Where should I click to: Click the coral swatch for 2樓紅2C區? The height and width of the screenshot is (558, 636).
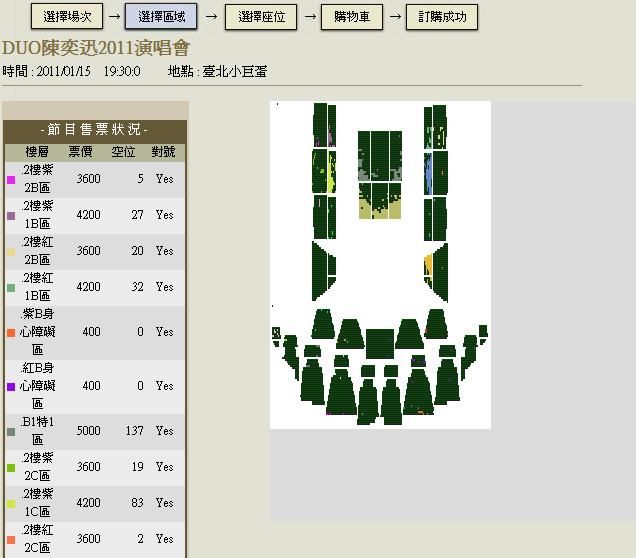pyautogui.click(x=11, y=540)
